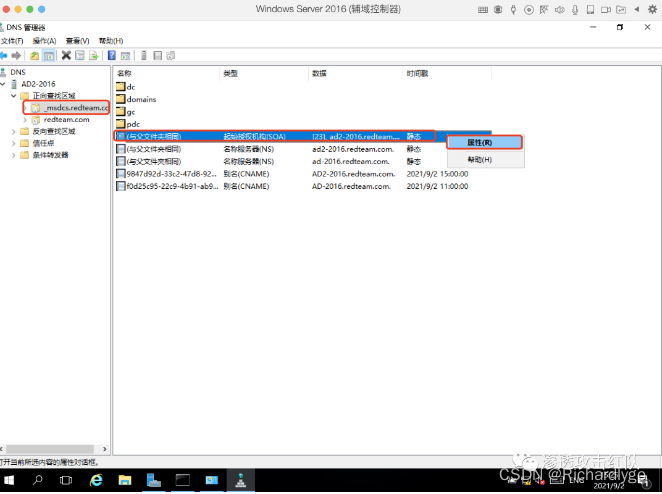Click the taskbar clock showing 2021/9/2
Viewport: 662px width, 494px height.
[609, 482]
